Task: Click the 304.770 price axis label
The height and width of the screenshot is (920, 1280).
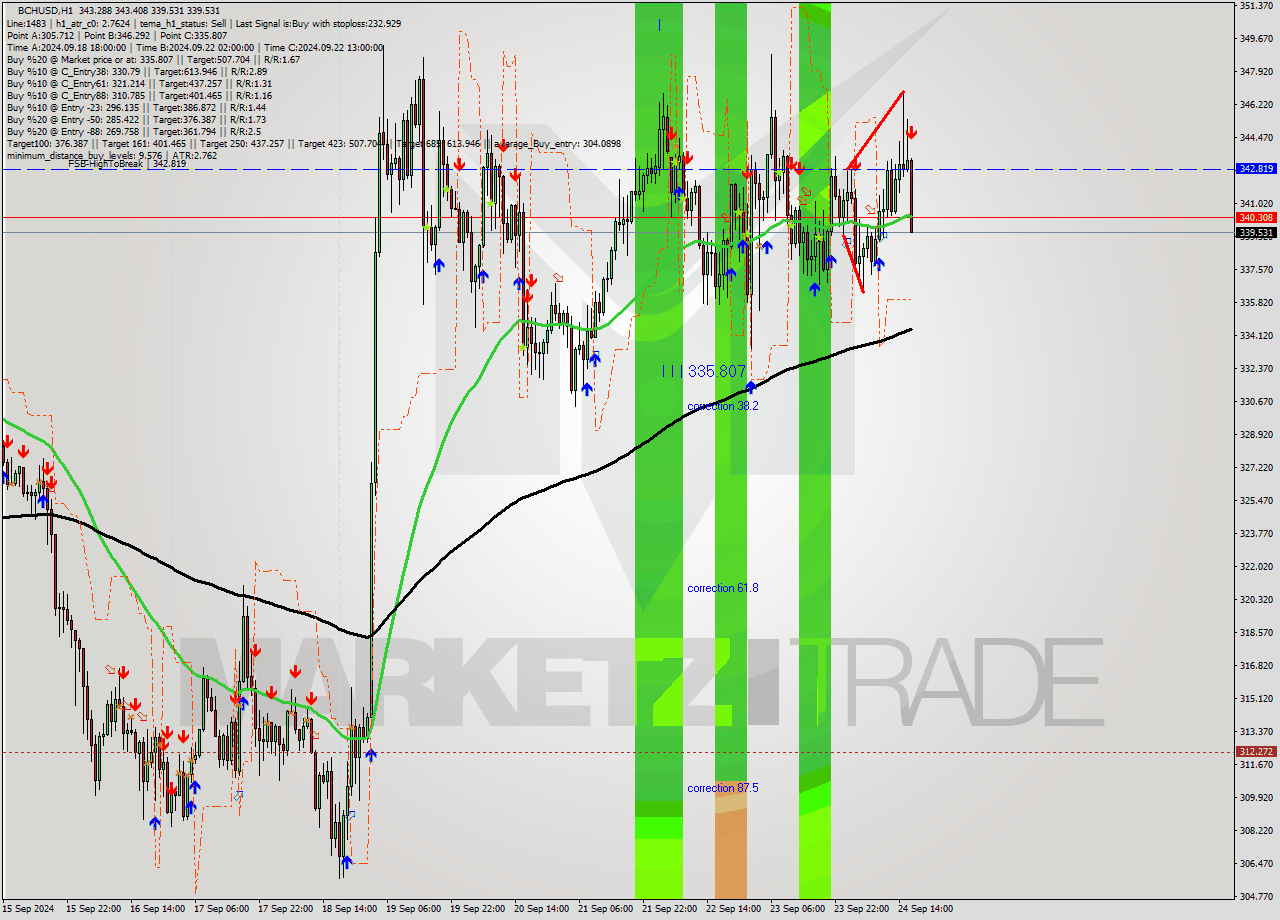Action: 1256,896
